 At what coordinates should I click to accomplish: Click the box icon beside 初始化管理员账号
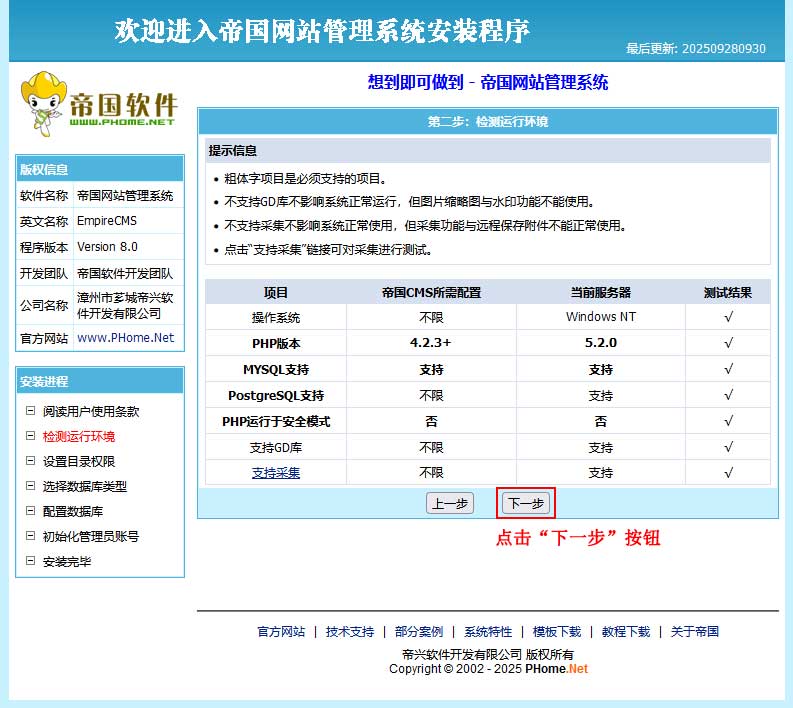click(31, 536)
